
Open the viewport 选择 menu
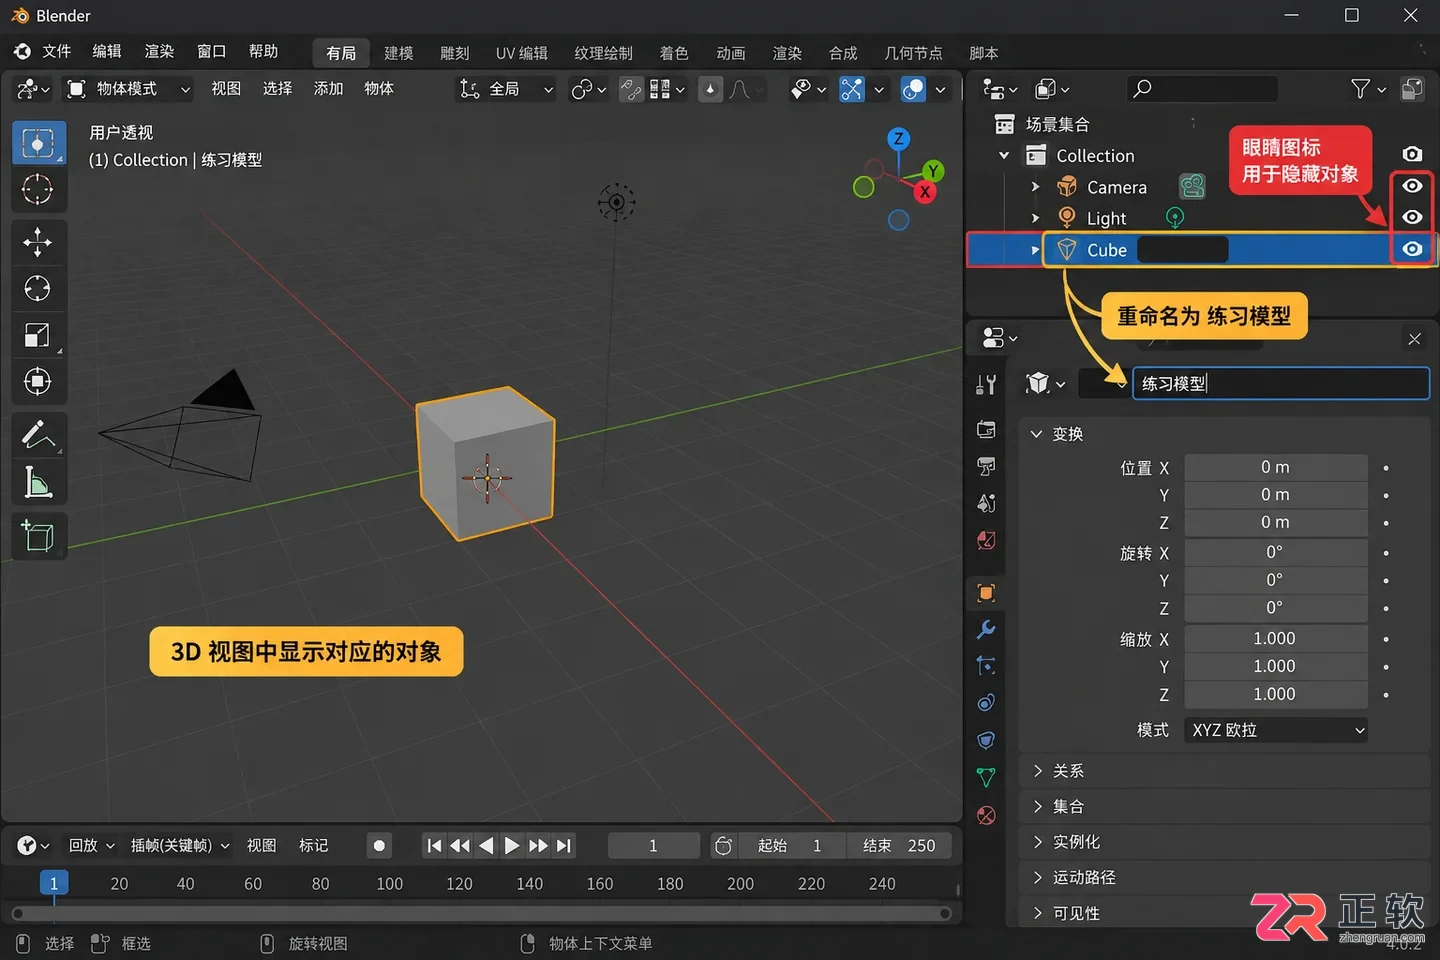pos(277,89)
